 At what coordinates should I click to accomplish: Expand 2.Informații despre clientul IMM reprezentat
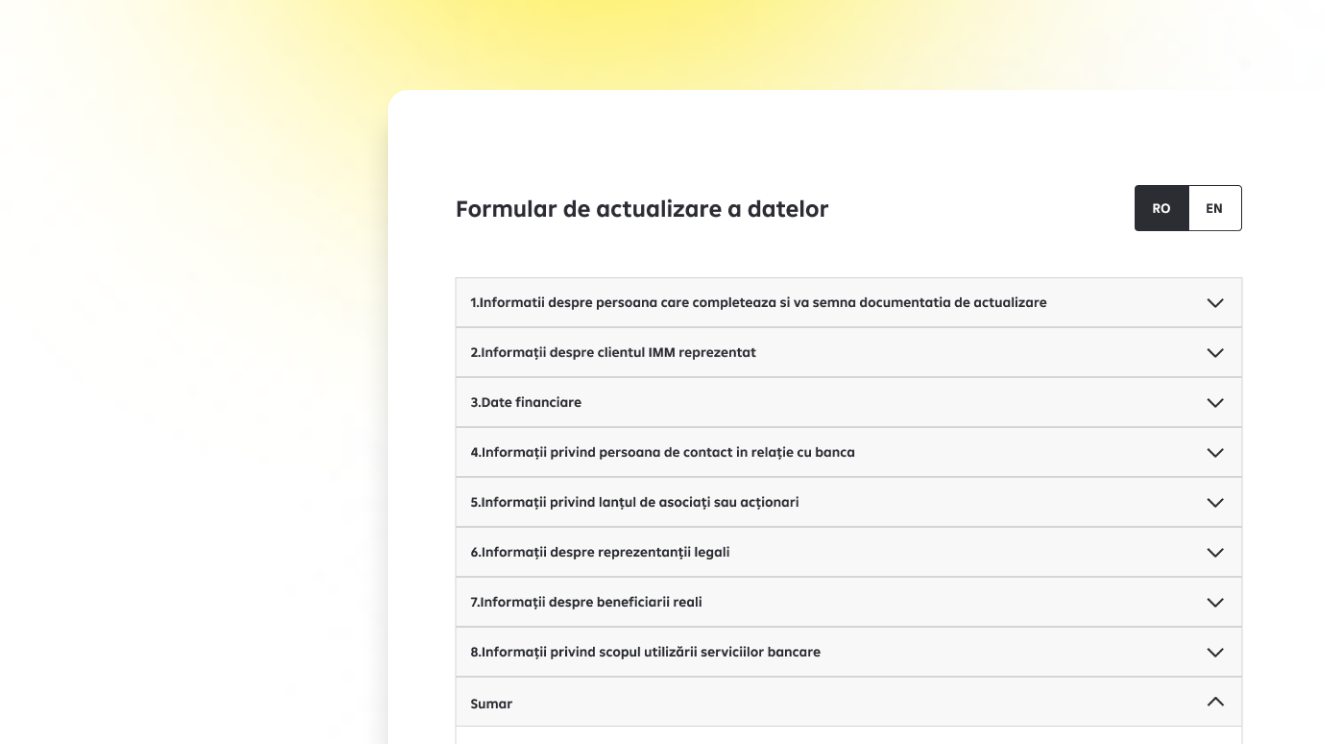tap(613, 352)
